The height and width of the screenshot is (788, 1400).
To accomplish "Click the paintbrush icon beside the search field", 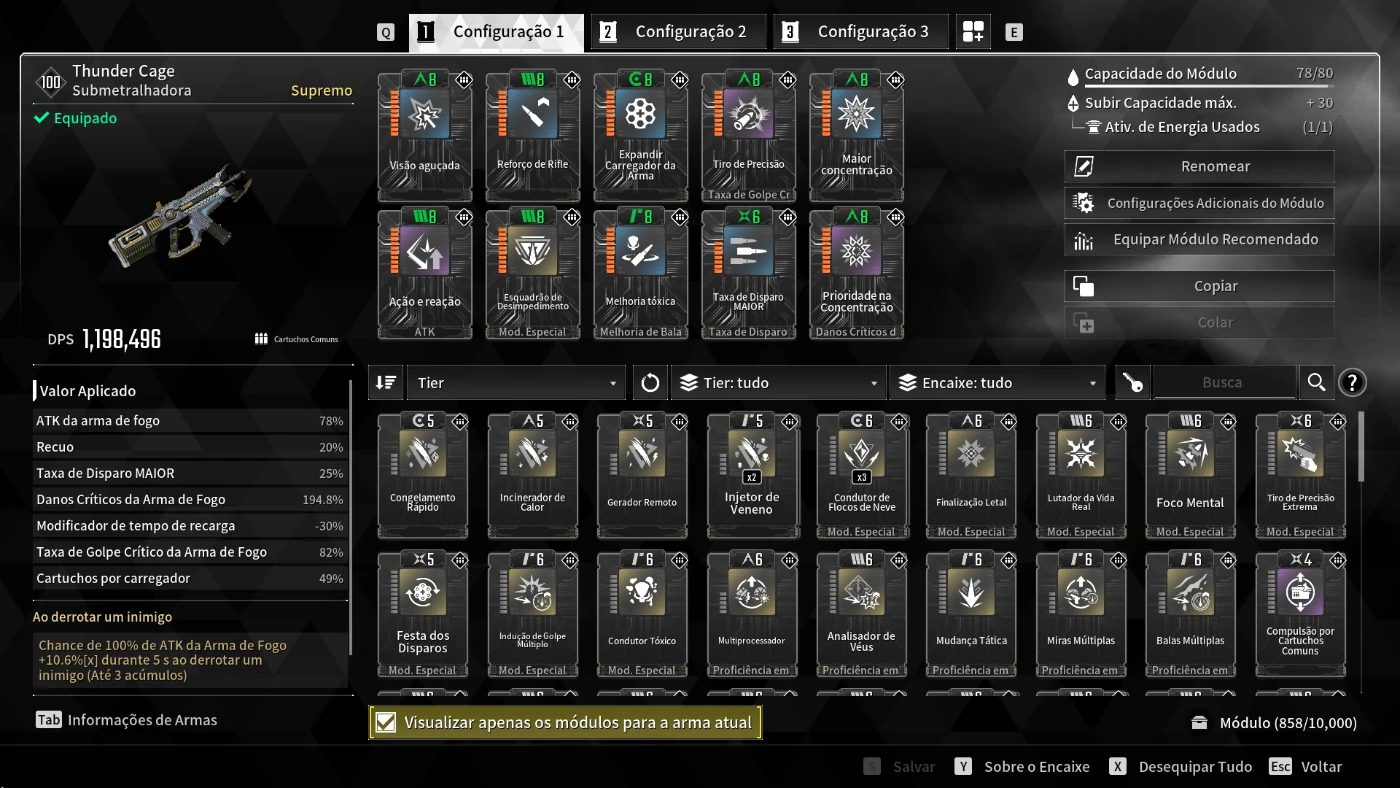I will tap(1132, 382).
